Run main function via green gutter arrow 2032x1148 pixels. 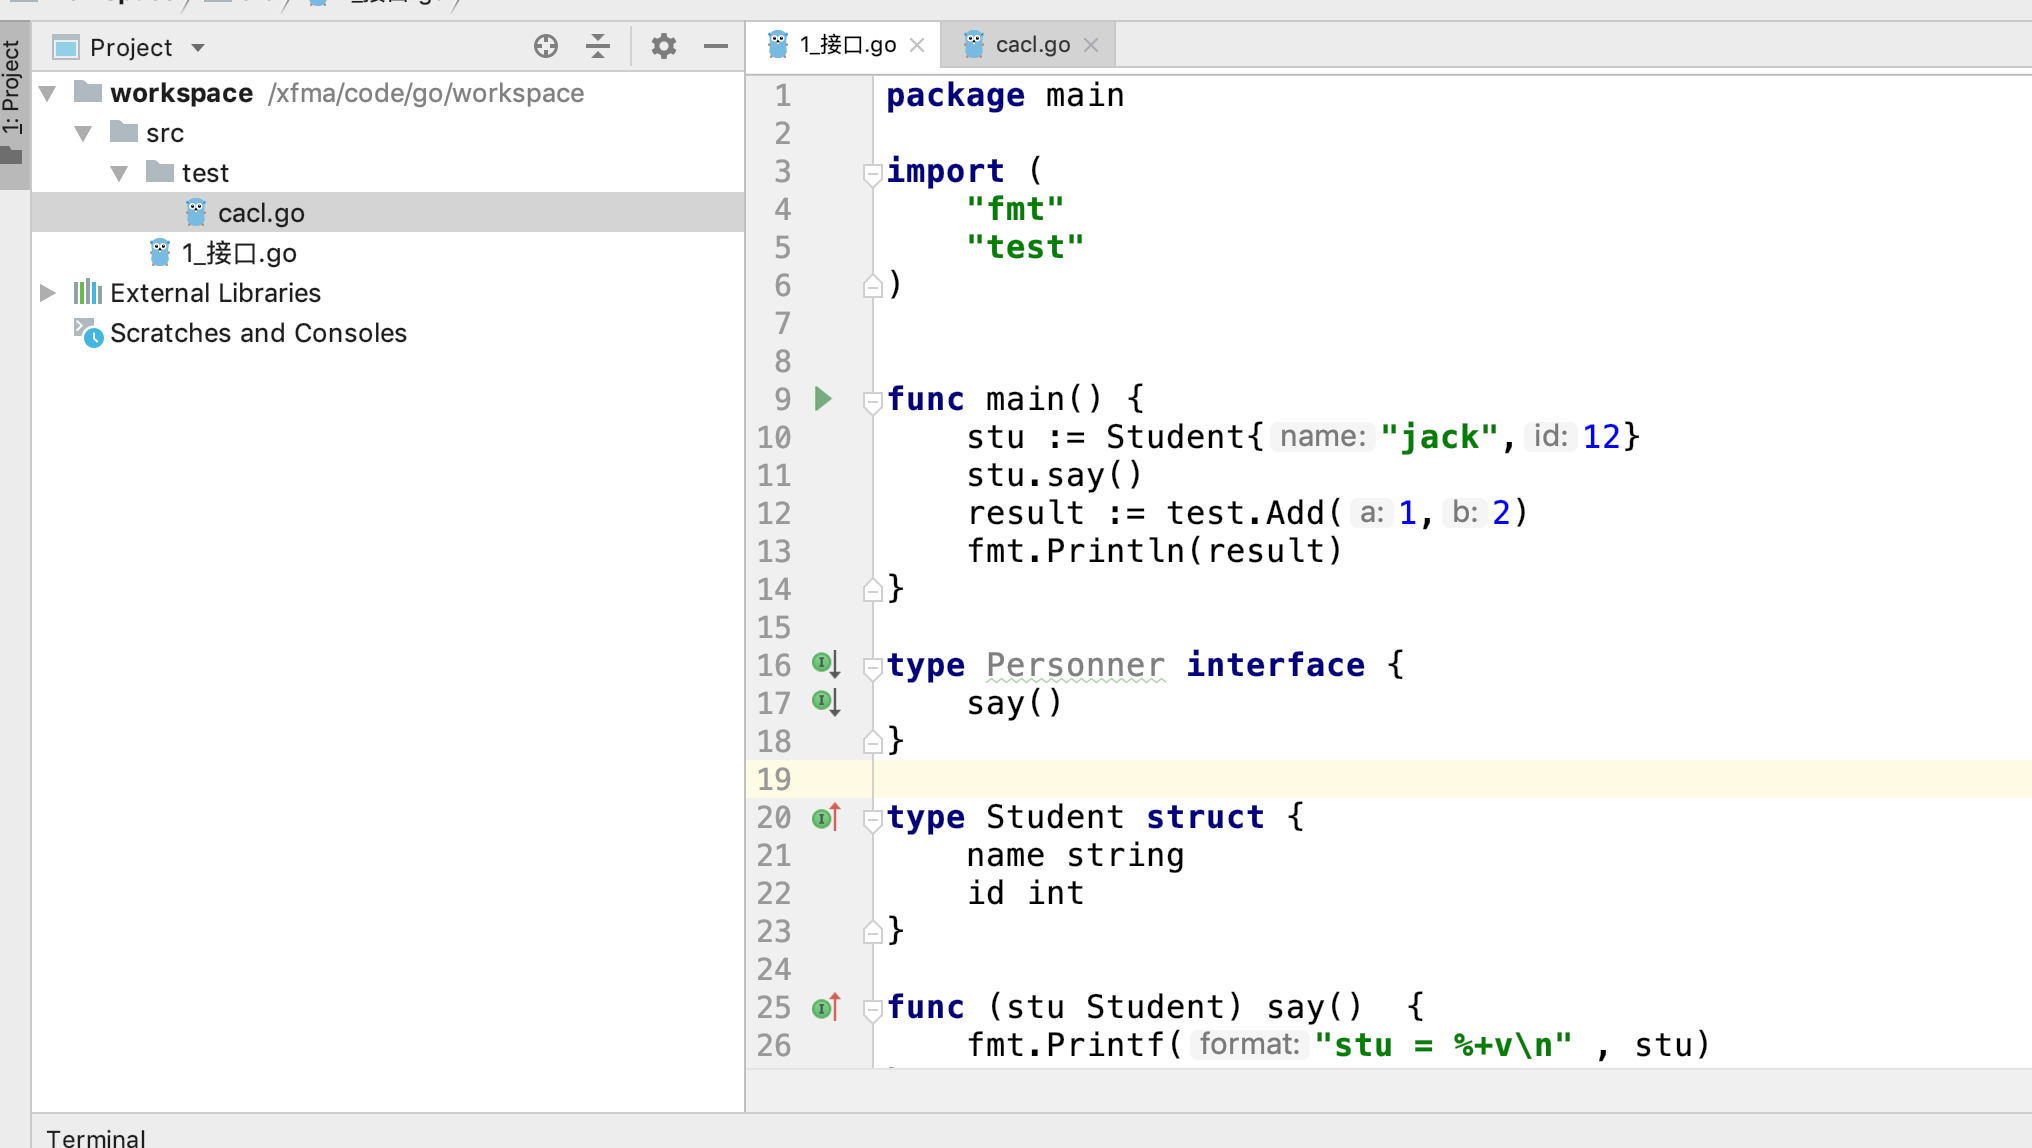pyautogui.click(x=823, y=399)
